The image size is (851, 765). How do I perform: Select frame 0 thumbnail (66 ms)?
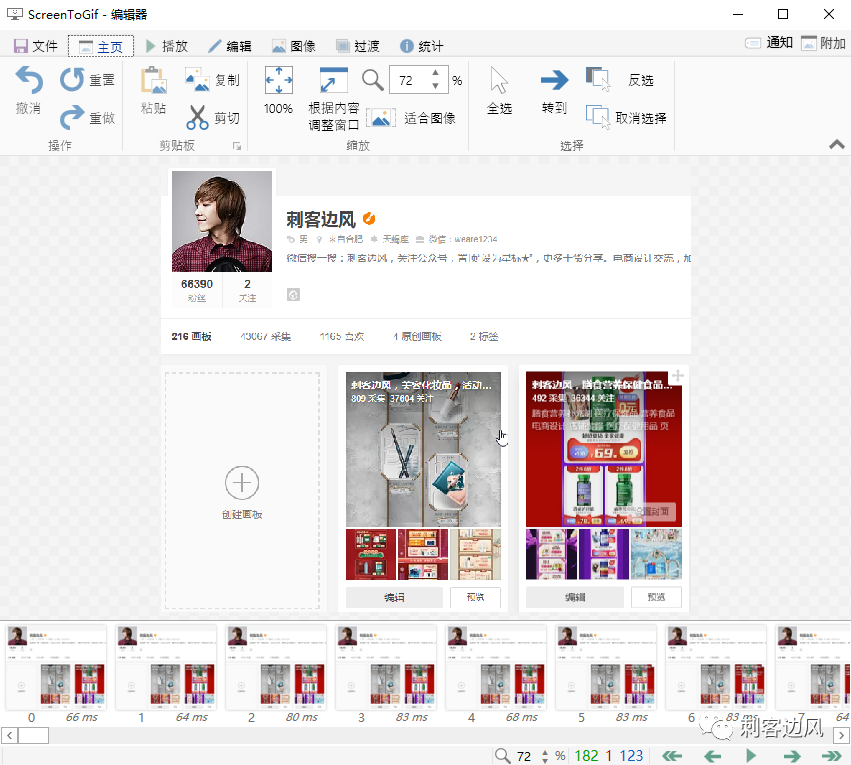[x=56, y=667]
